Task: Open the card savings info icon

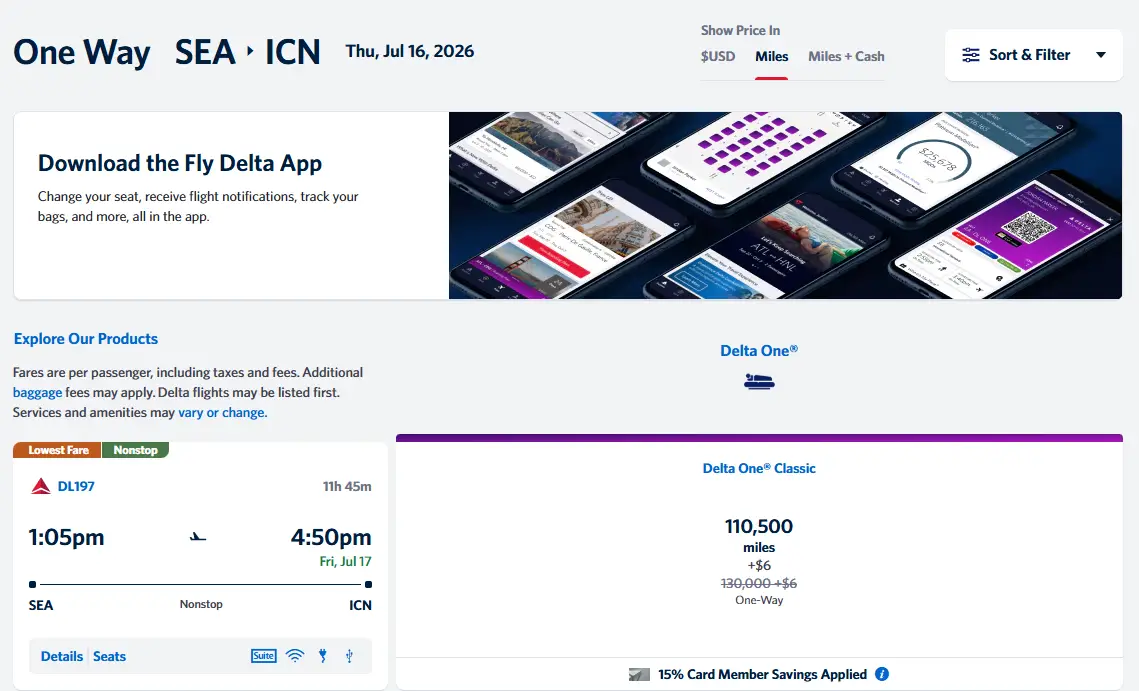Action: (882, 674)
